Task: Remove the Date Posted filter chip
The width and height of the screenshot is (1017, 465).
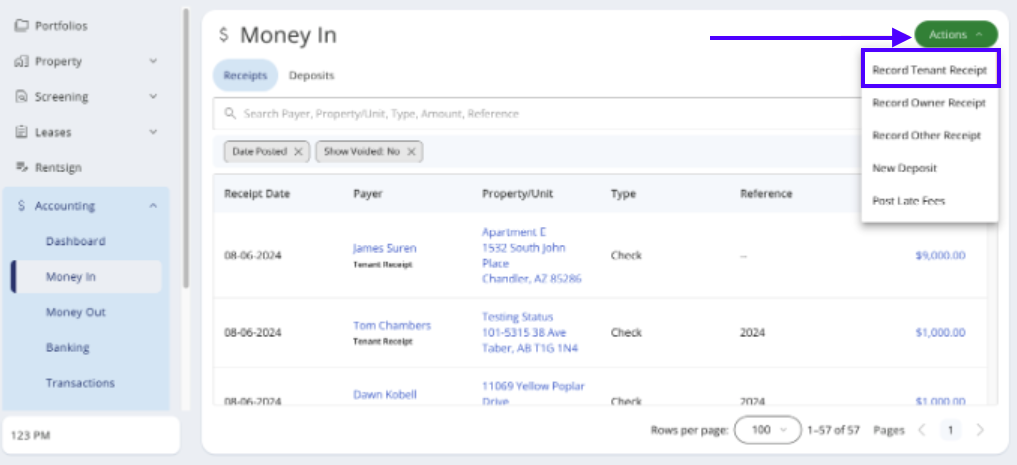Action: click(x=297, y=152)
